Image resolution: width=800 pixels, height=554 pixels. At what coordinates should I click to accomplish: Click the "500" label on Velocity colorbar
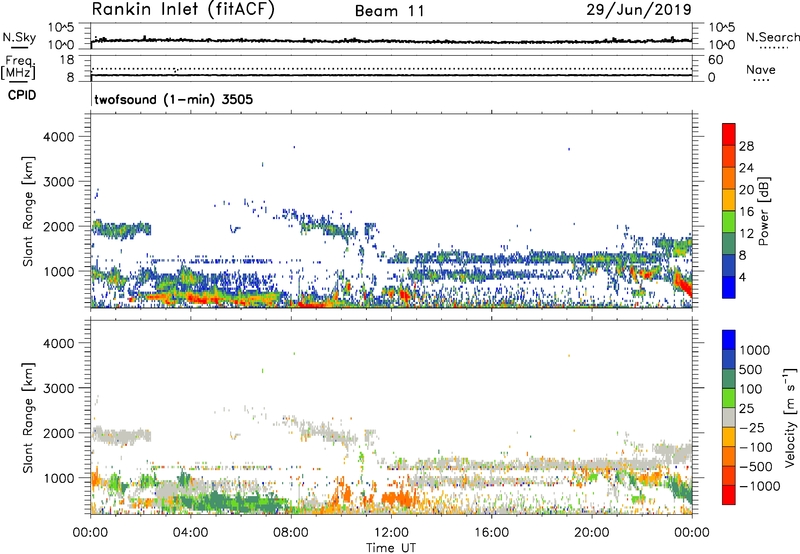click(753, 370)
